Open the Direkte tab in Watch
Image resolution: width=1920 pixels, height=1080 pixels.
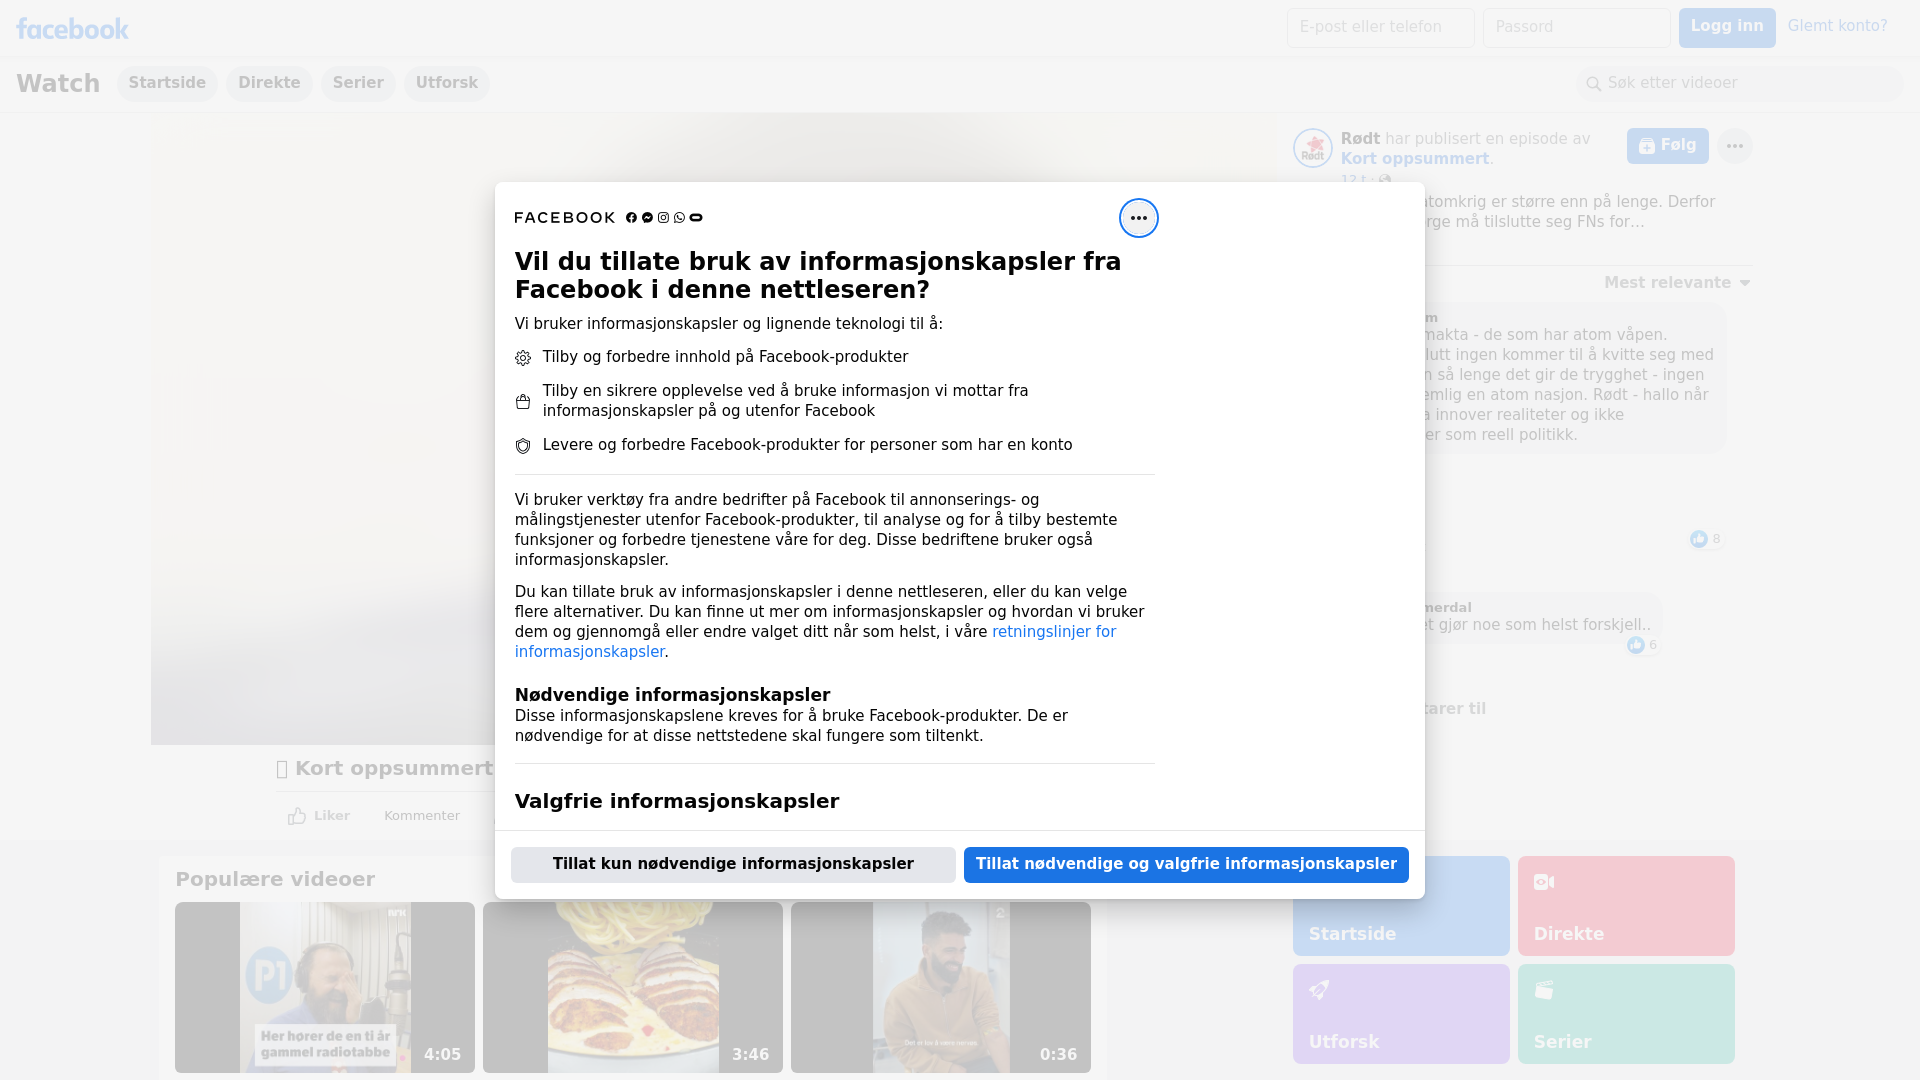point(269,84)
